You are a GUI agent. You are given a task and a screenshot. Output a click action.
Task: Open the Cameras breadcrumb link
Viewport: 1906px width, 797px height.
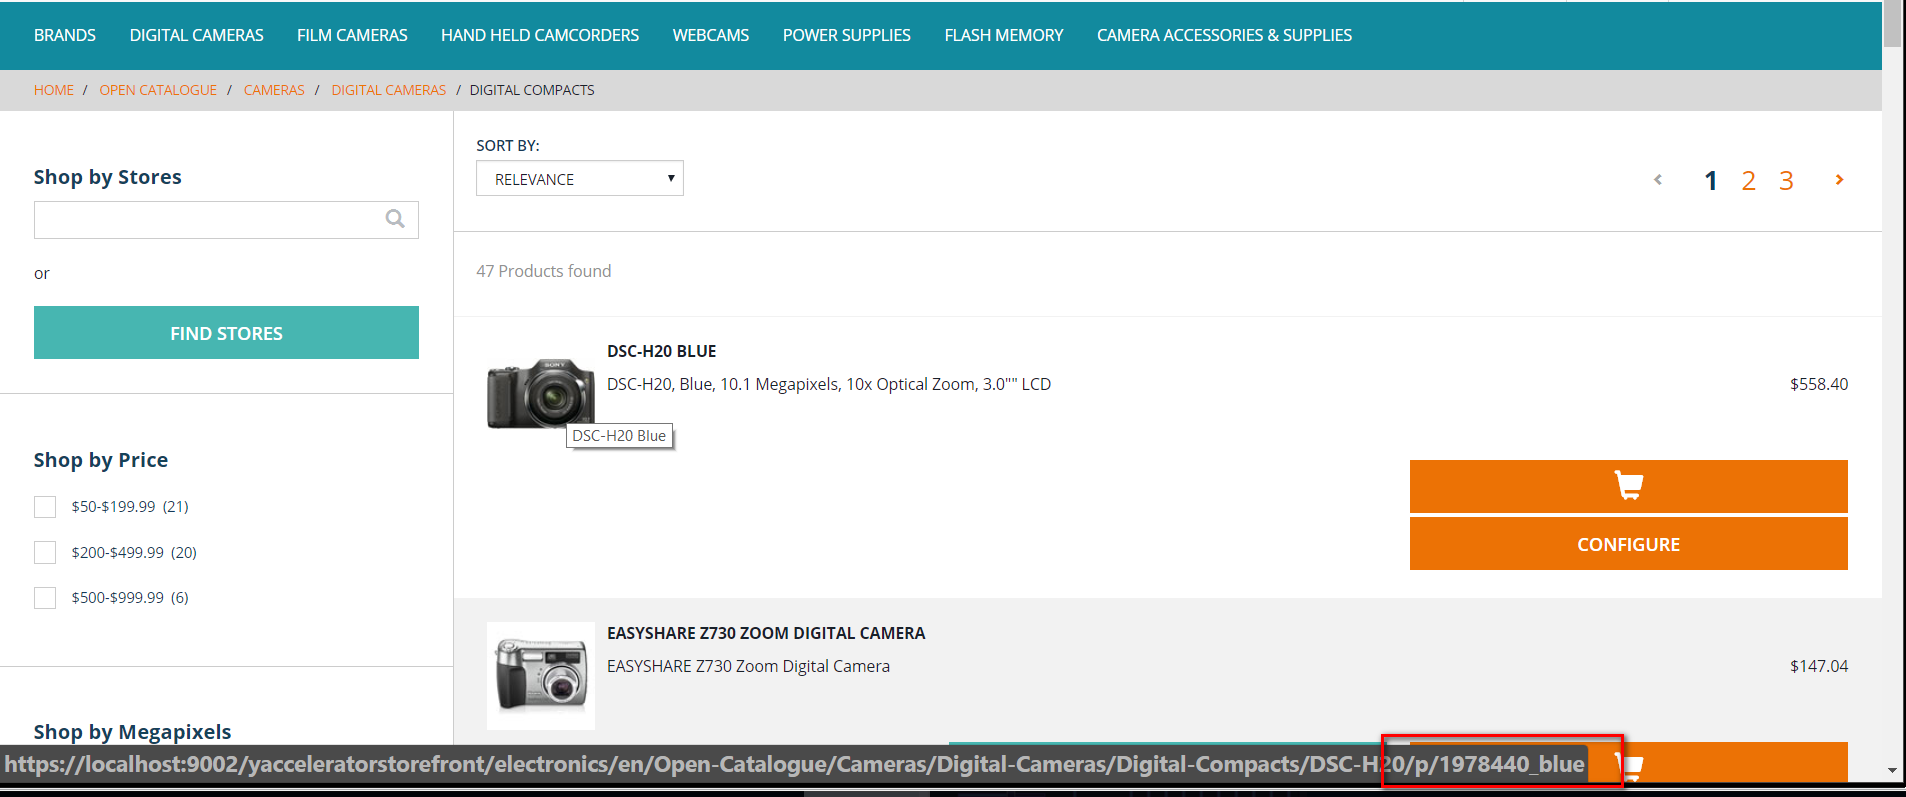point(274,90)
